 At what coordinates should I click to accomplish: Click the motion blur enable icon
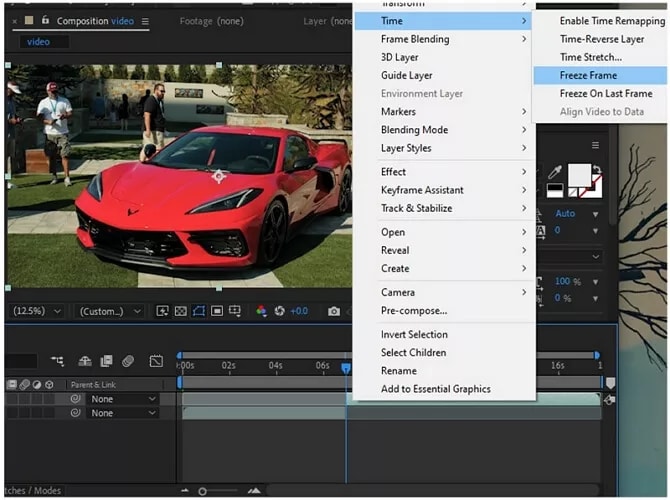point(128,361)
